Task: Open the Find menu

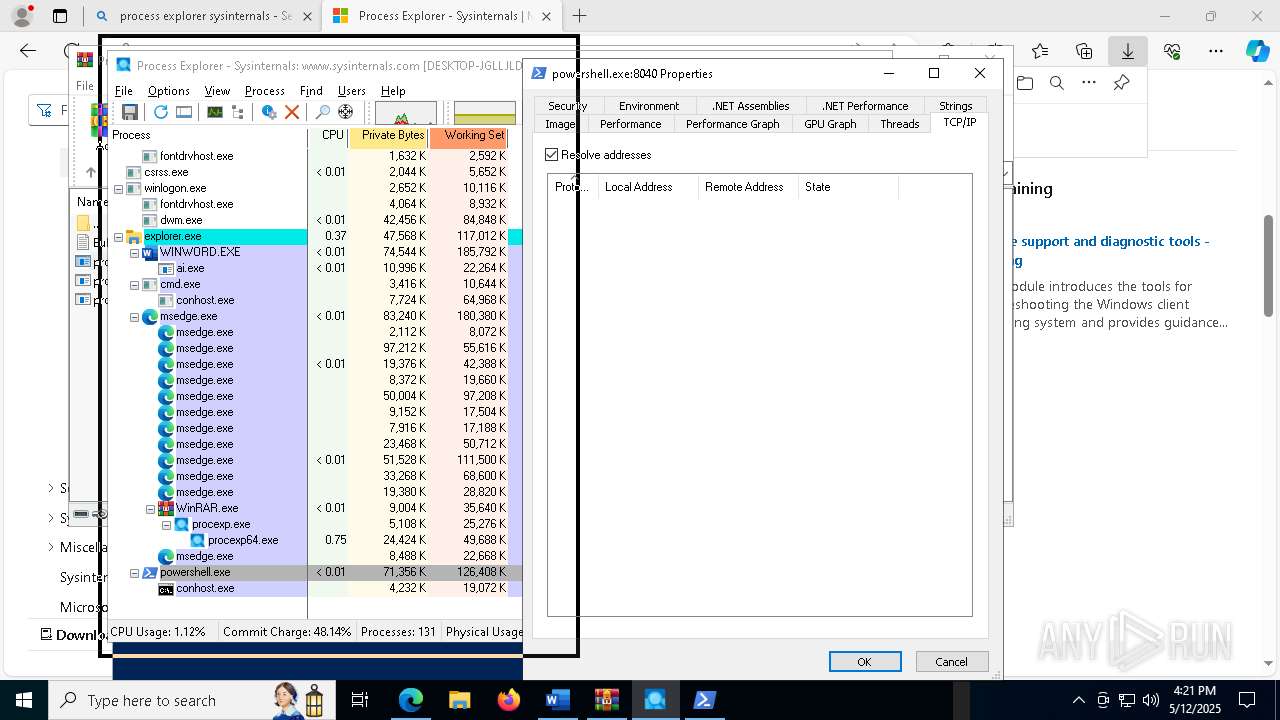Action: (311, 91)
